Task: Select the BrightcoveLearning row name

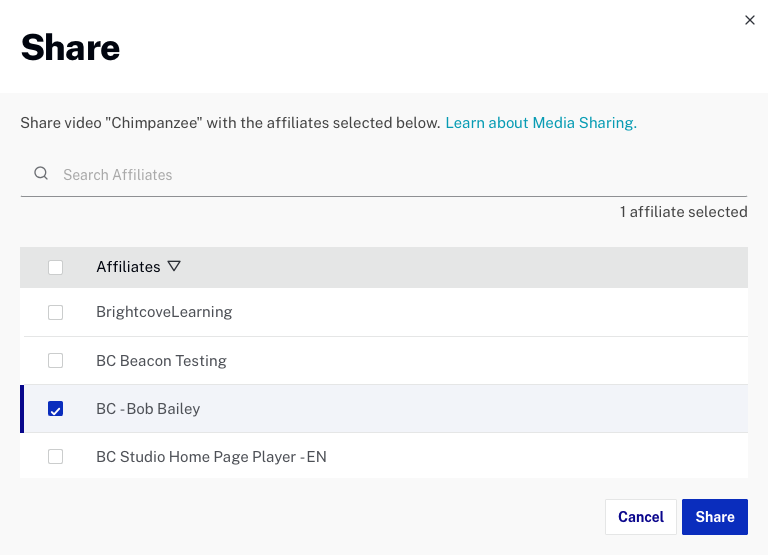Action: 164,312
